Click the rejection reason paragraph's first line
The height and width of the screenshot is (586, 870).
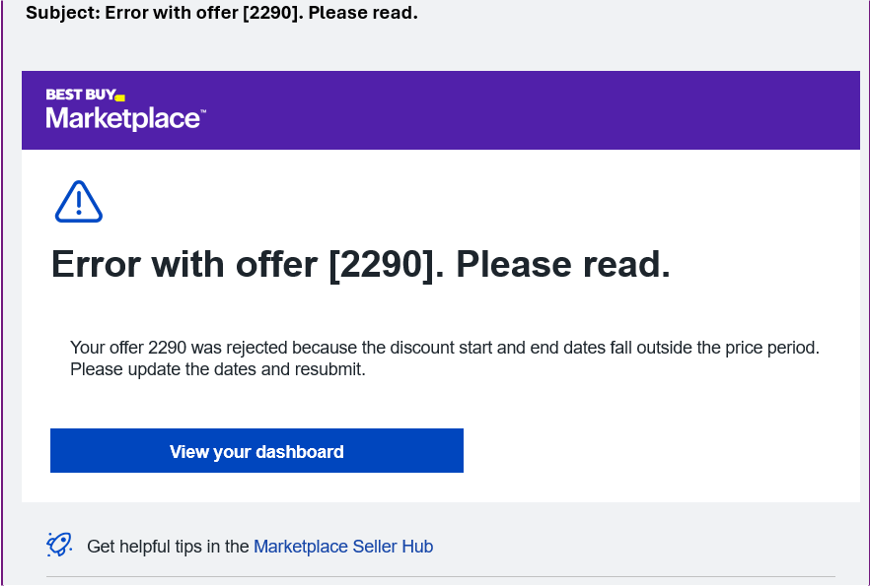(444, 347)
